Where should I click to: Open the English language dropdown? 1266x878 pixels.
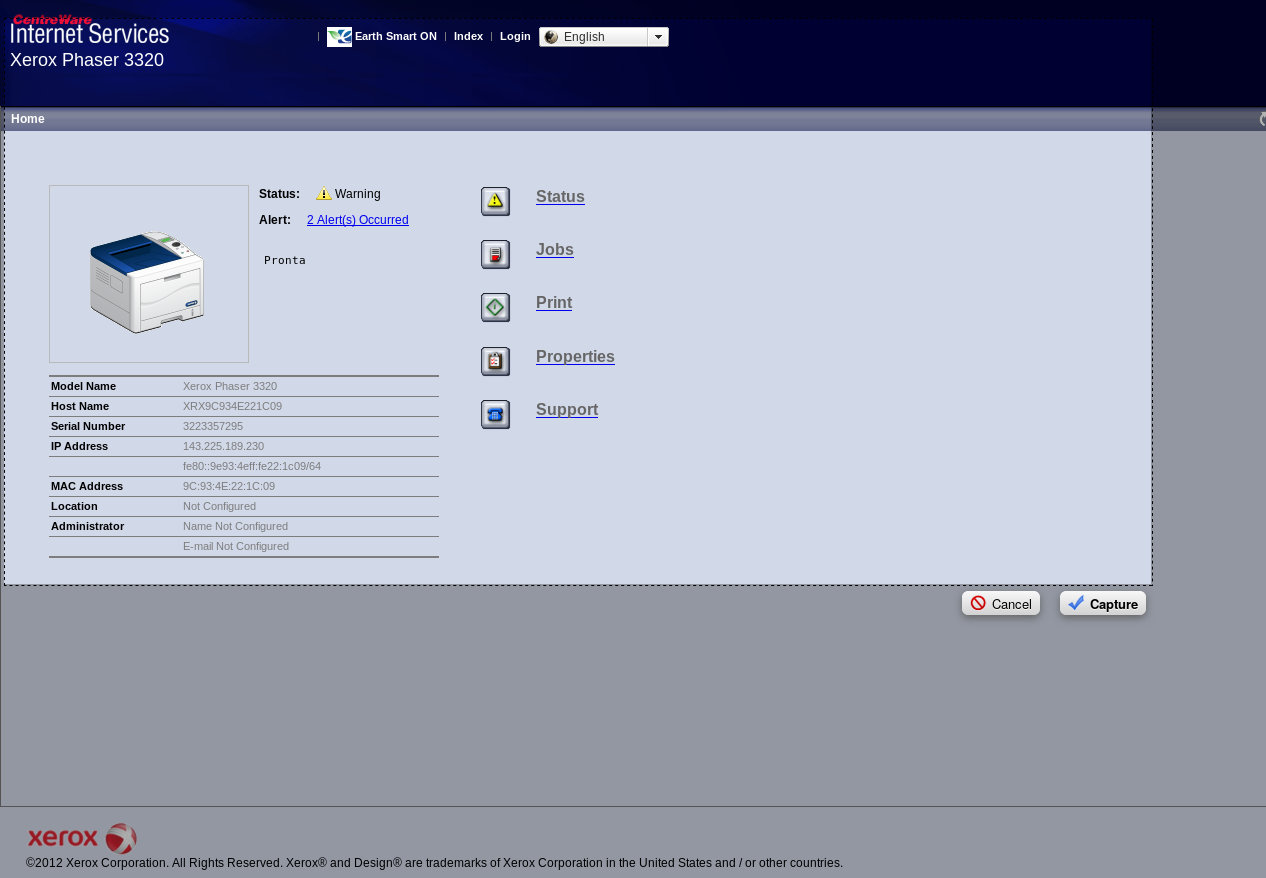click(604, 37)
